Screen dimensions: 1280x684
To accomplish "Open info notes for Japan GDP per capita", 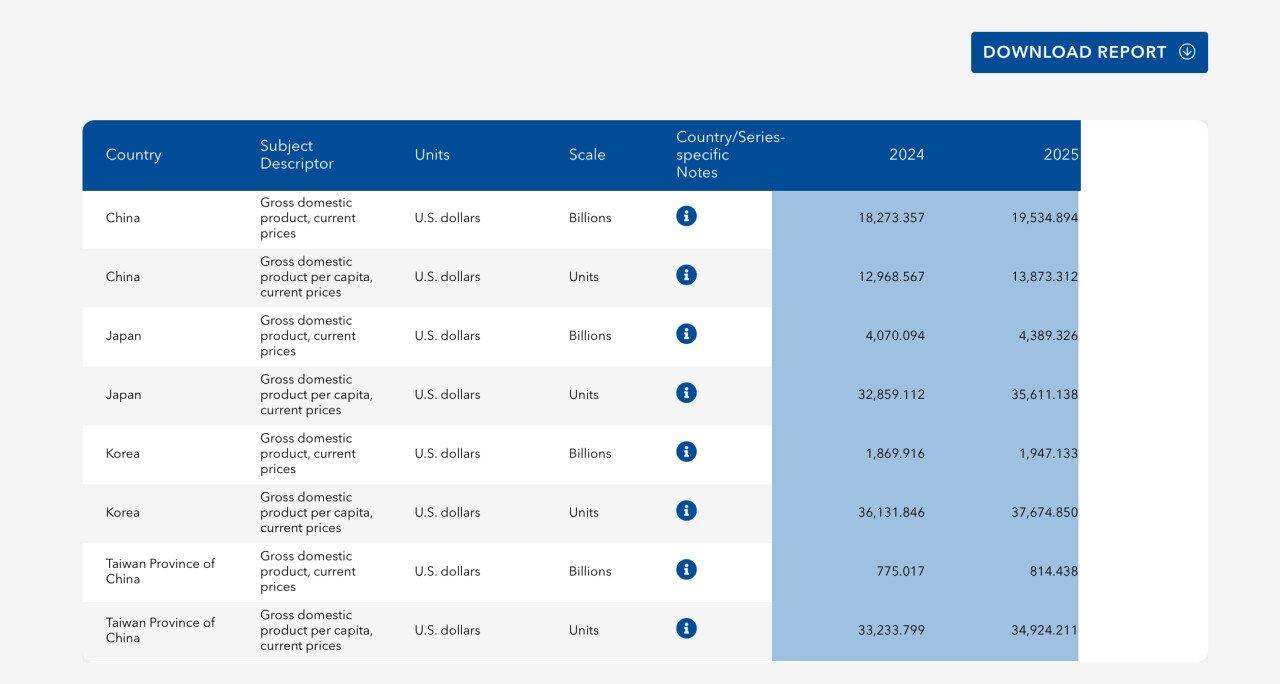I will click(x=686, y=393).
